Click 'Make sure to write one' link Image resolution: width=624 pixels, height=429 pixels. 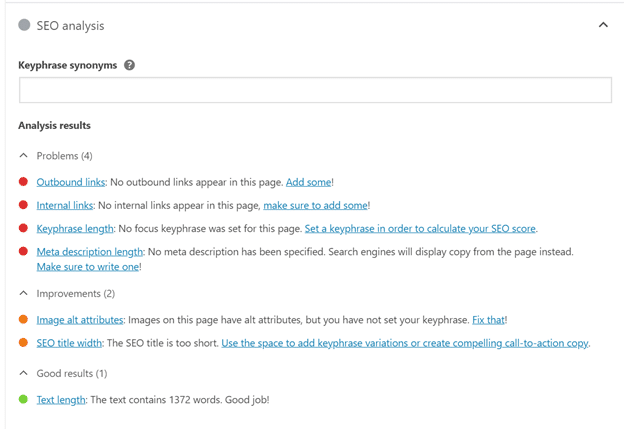(87, 267)
